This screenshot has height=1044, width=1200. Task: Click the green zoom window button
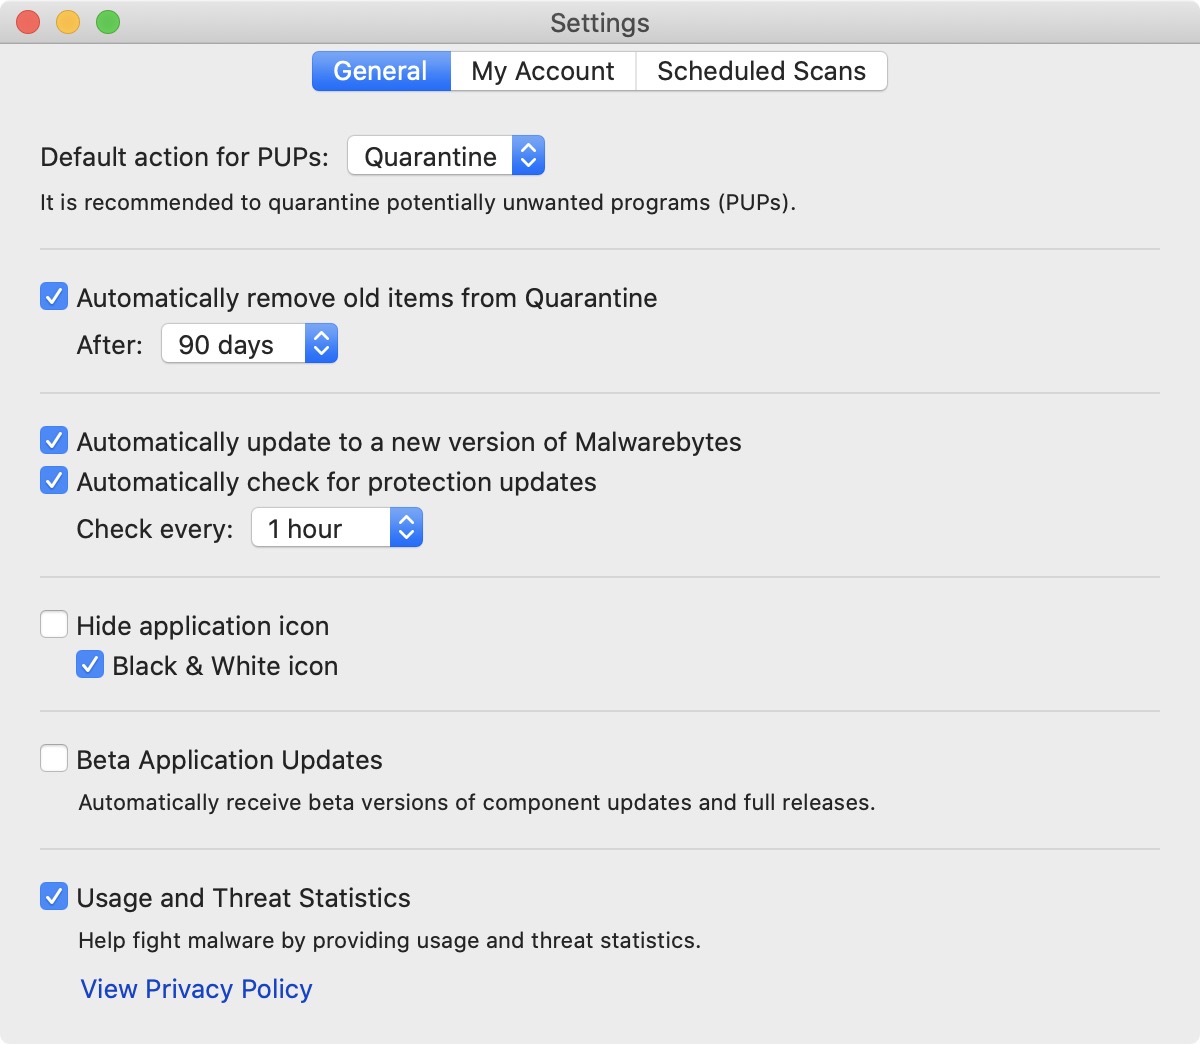108,22
